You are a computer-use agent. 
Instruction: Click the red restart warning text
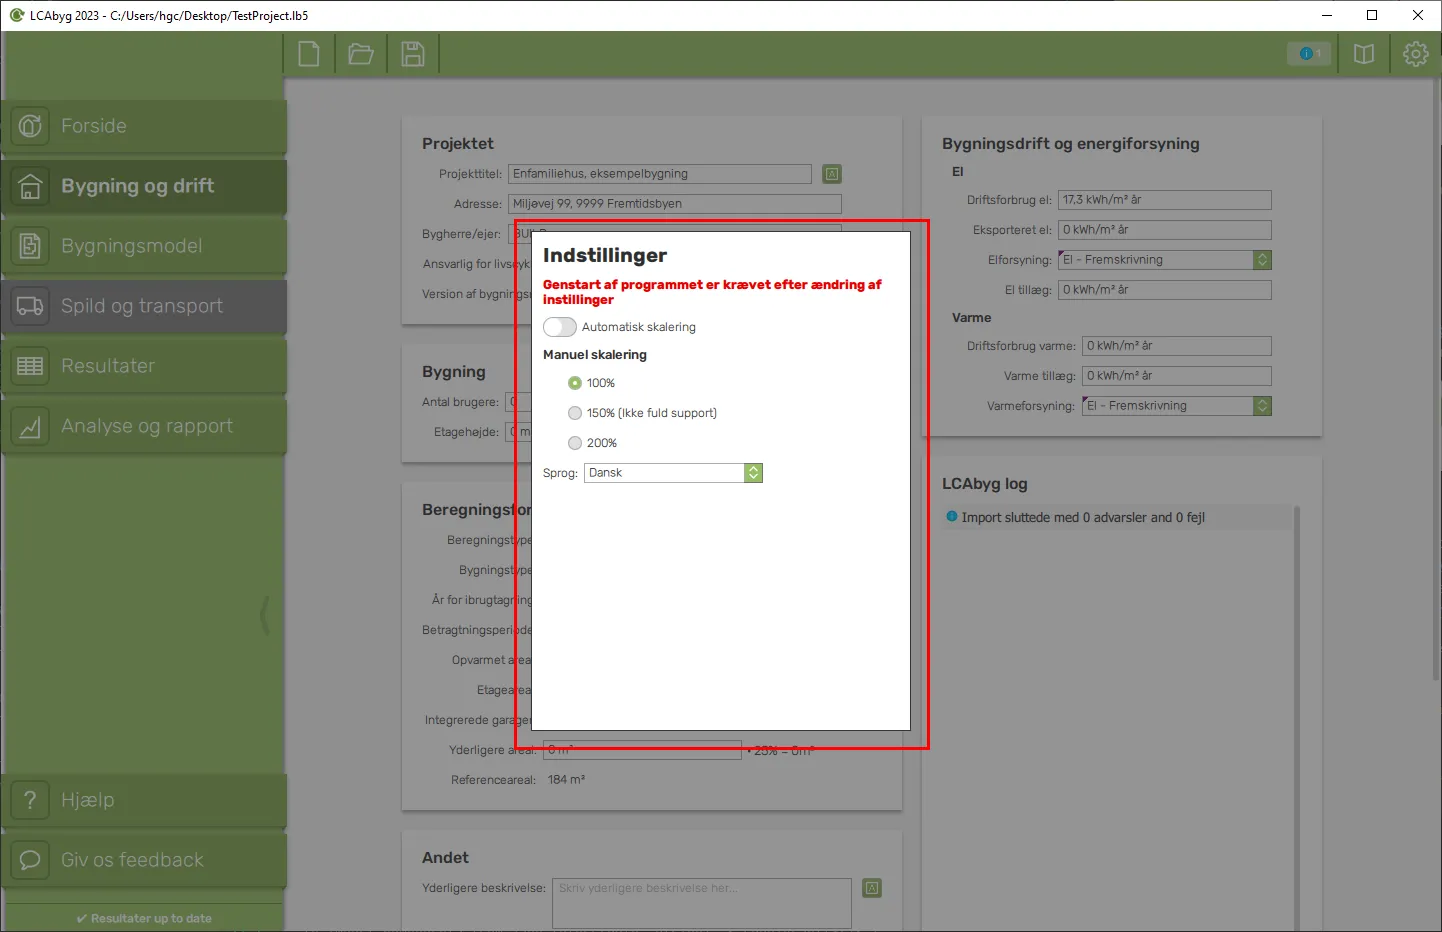click(x=712, y=292)
